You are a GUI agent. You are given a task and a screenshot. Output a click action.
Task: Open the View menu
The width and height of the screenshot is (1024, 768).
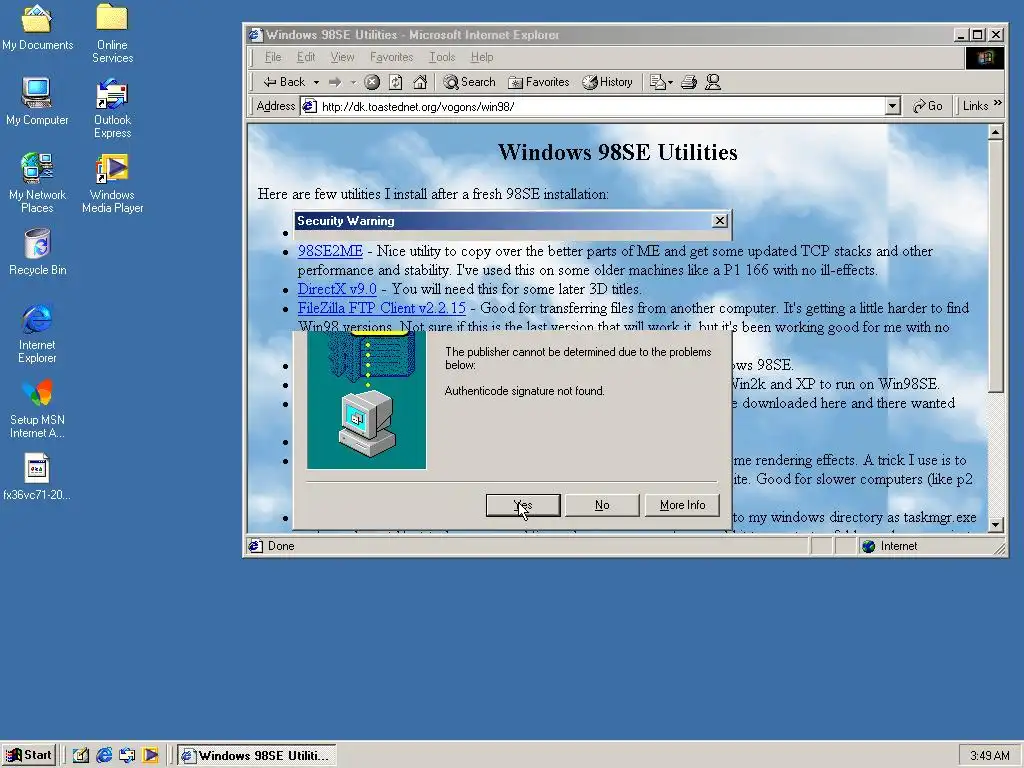tap(342, 57)
